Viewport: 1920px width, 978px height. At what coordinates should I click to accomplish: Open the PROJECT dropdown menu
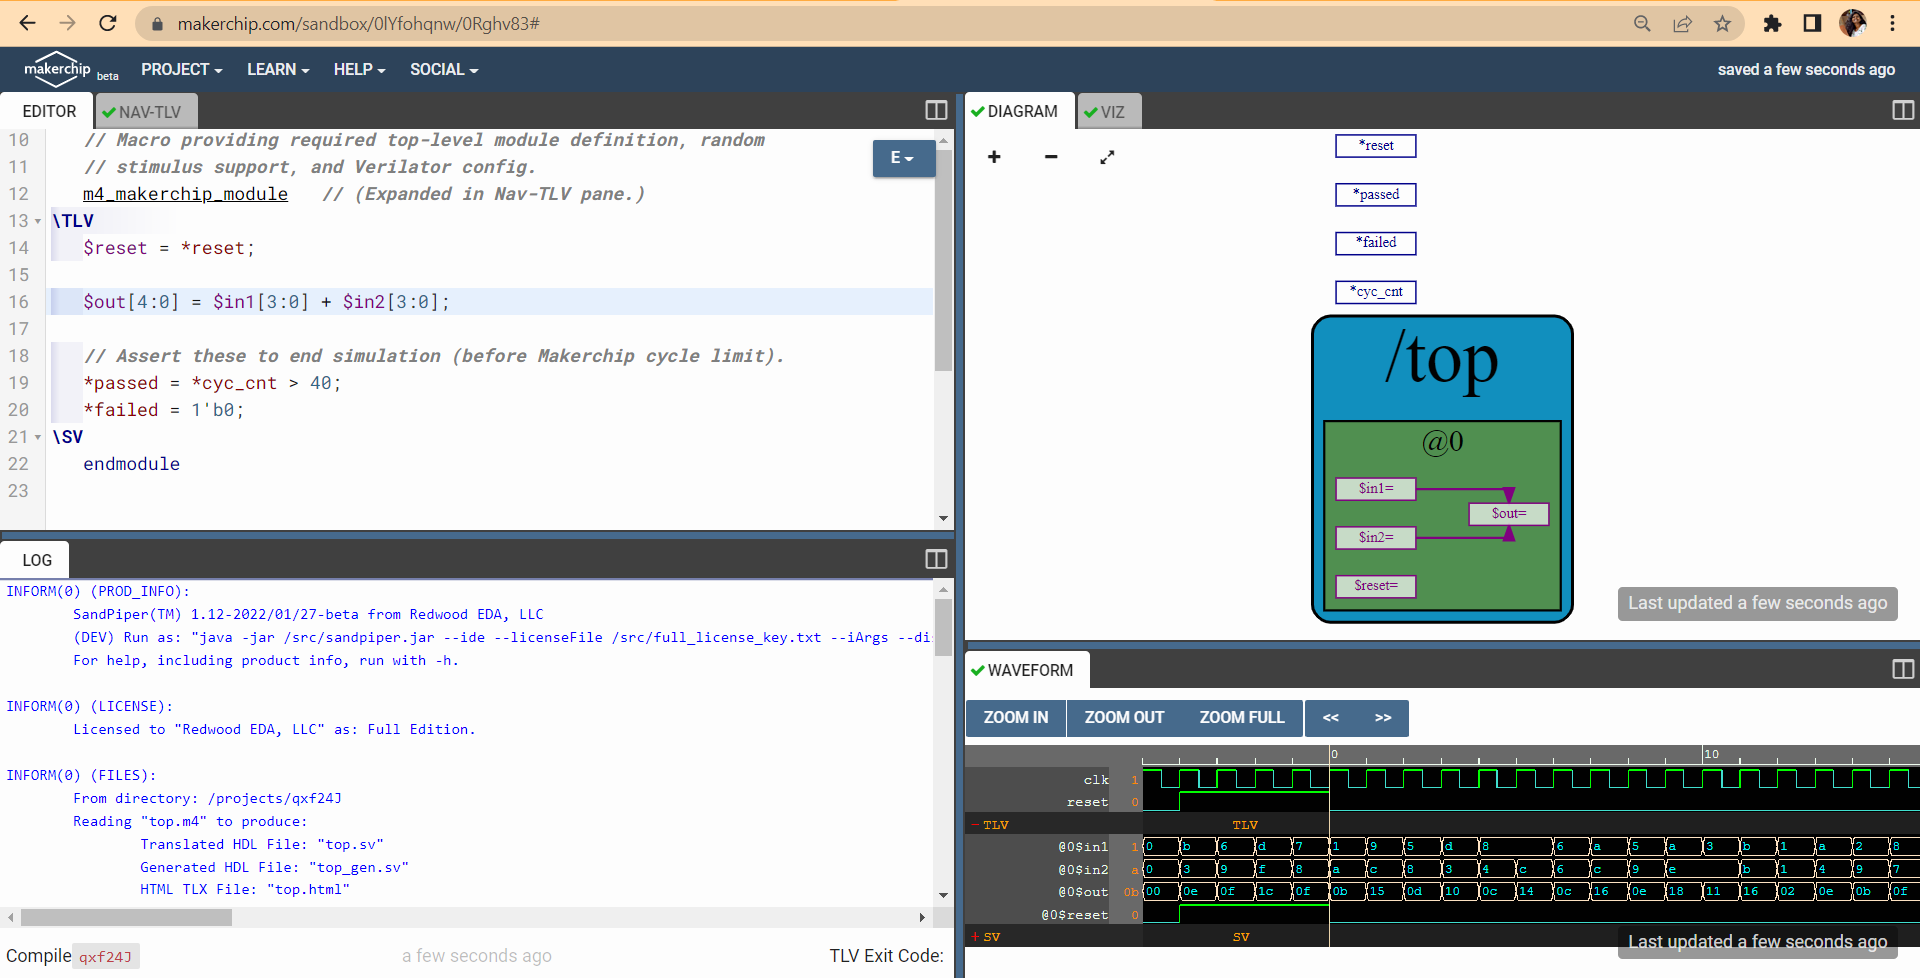pos(181,69)
